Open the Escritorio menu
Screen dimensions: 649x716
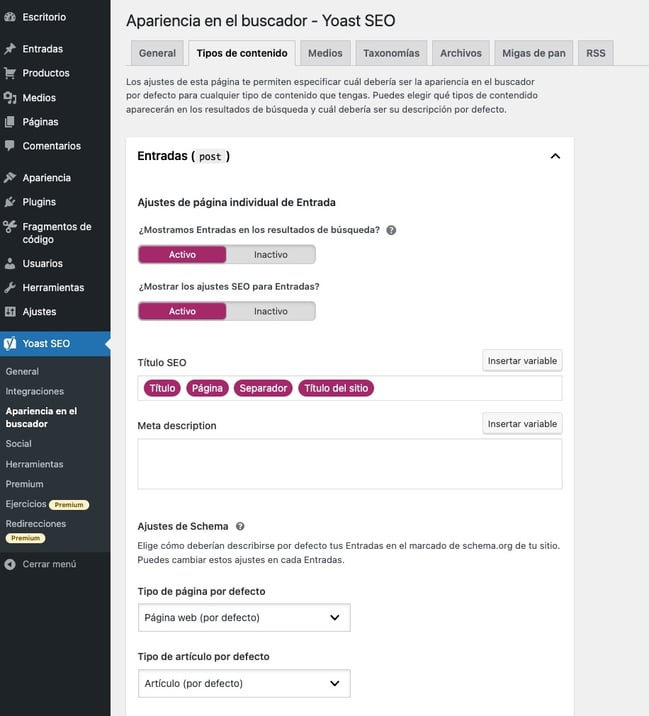(44, 17)
